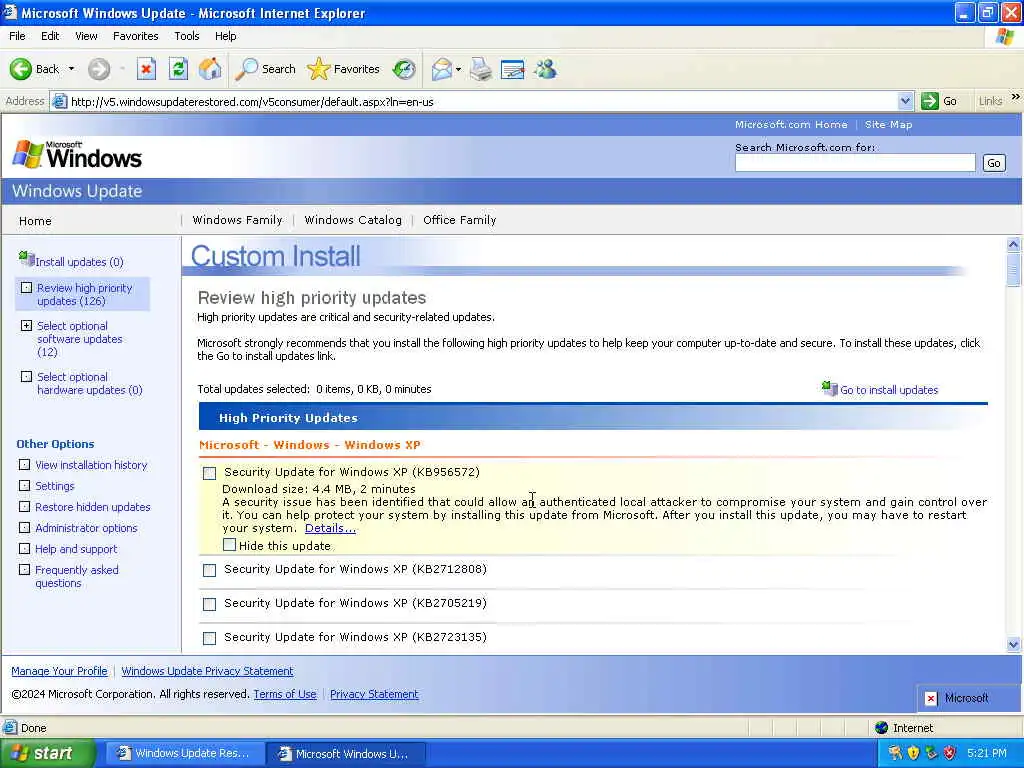Viewport: 1024px width, 768px height.
Task: Click the Back arrow icon
Action: coord(20,69)
